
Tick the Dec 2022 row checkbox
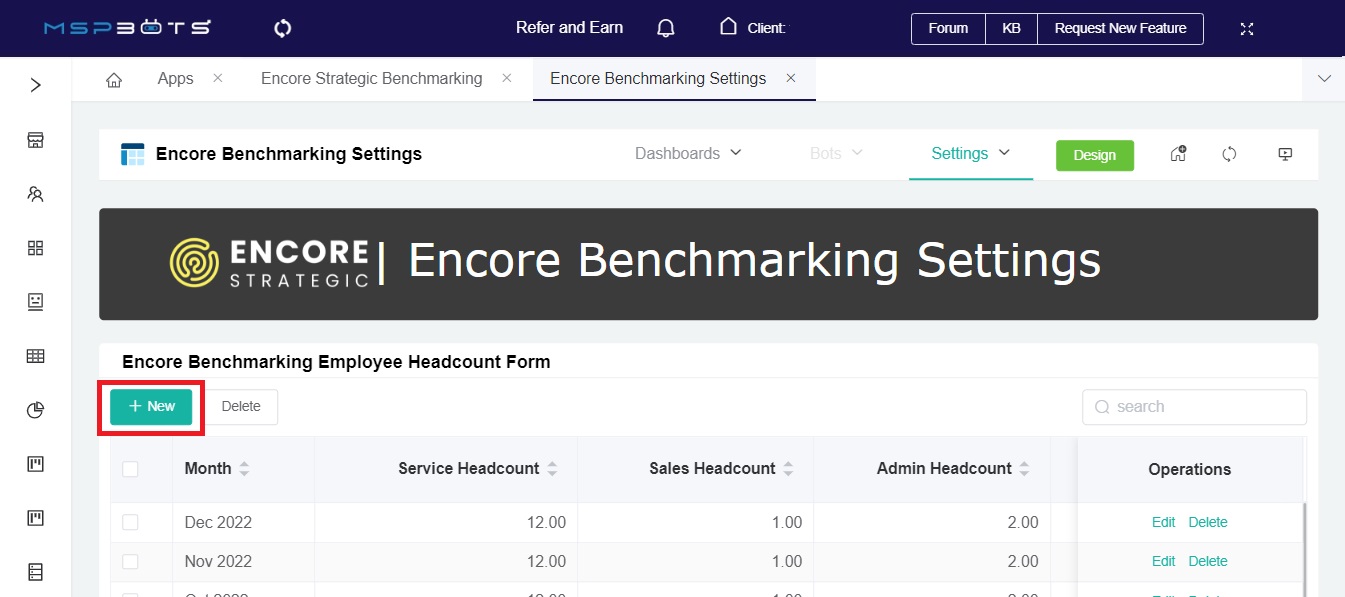pos(130,522)
